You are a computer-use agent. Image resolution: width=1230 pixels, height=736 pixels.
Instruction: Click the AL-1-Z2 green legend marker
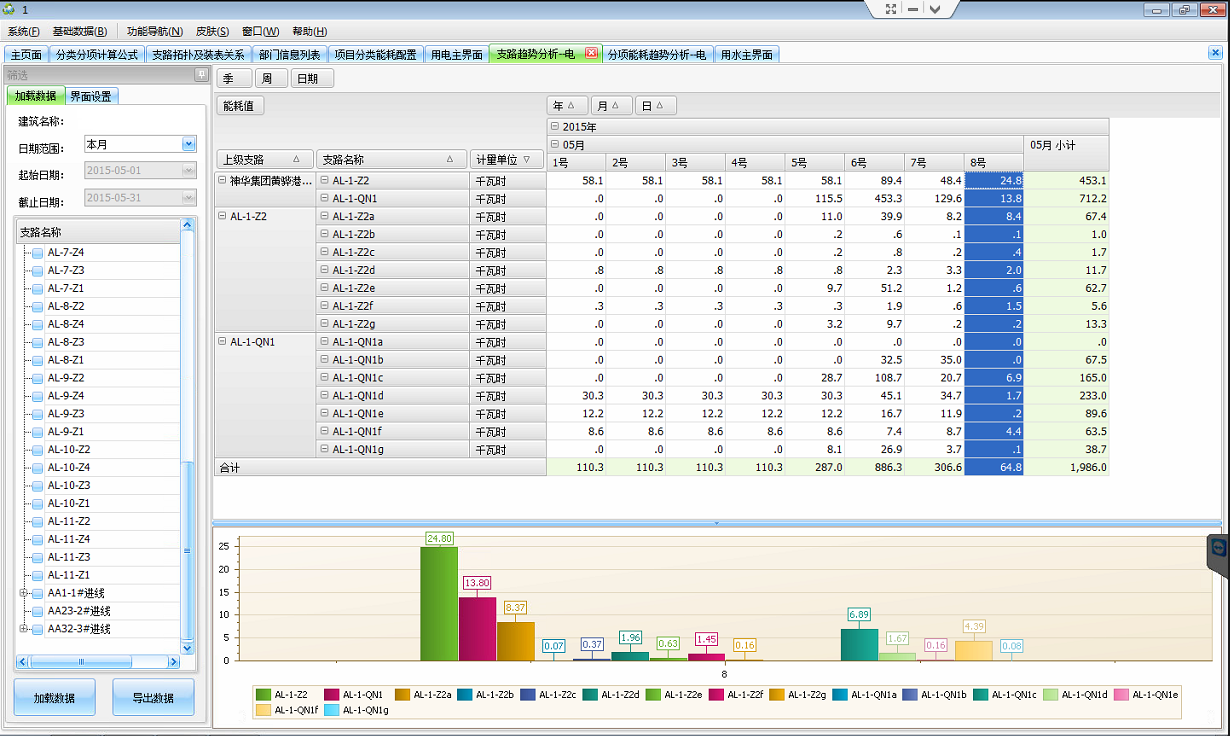[x=264, y=694]
